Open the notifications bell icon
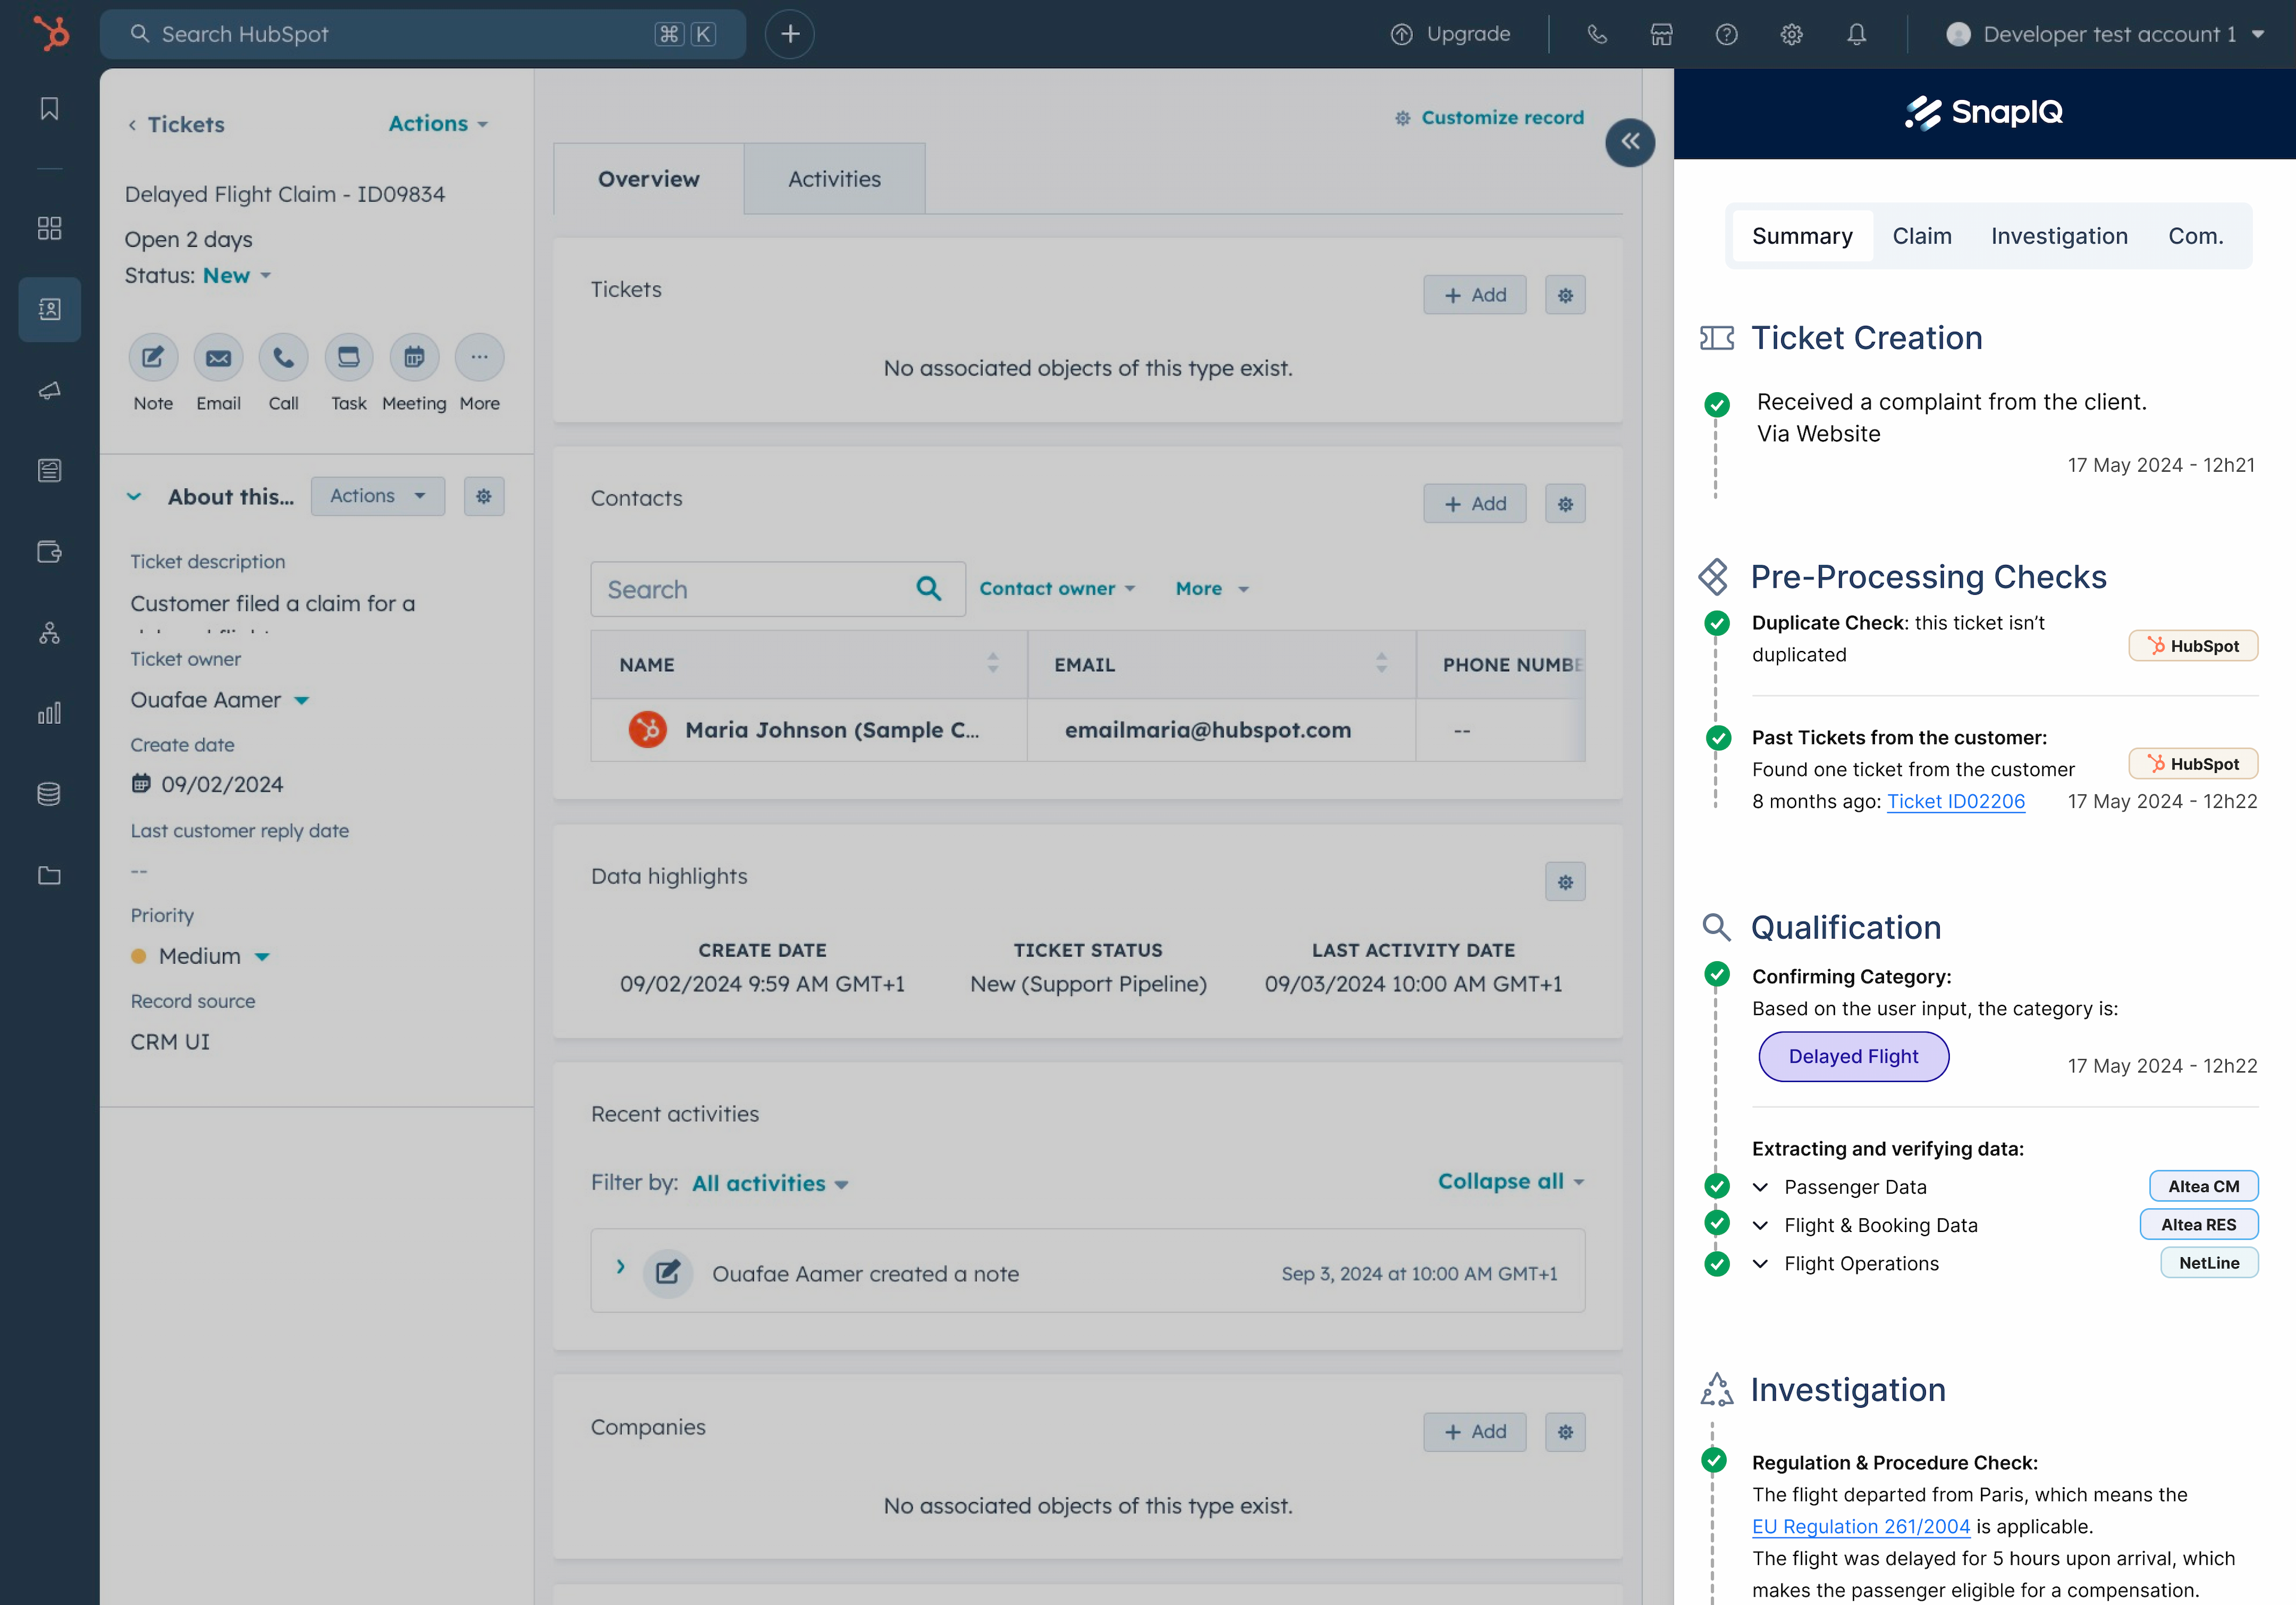Image resolution: width=2296 pixels, height=1605 pixels. 1856,33
